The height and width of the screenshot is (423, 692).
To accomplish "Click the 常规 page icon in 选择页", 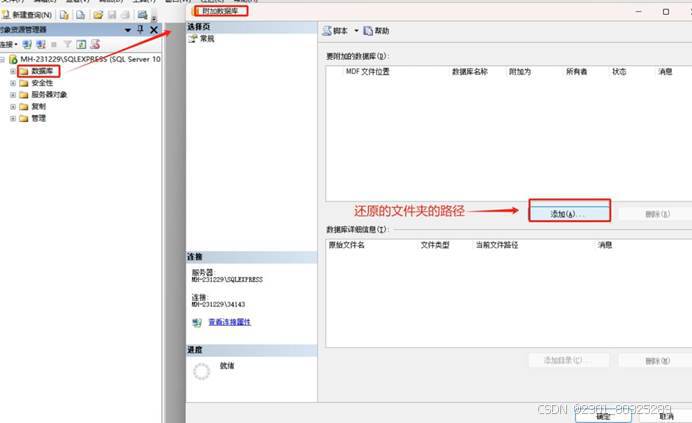I will (x=192, y=39).
